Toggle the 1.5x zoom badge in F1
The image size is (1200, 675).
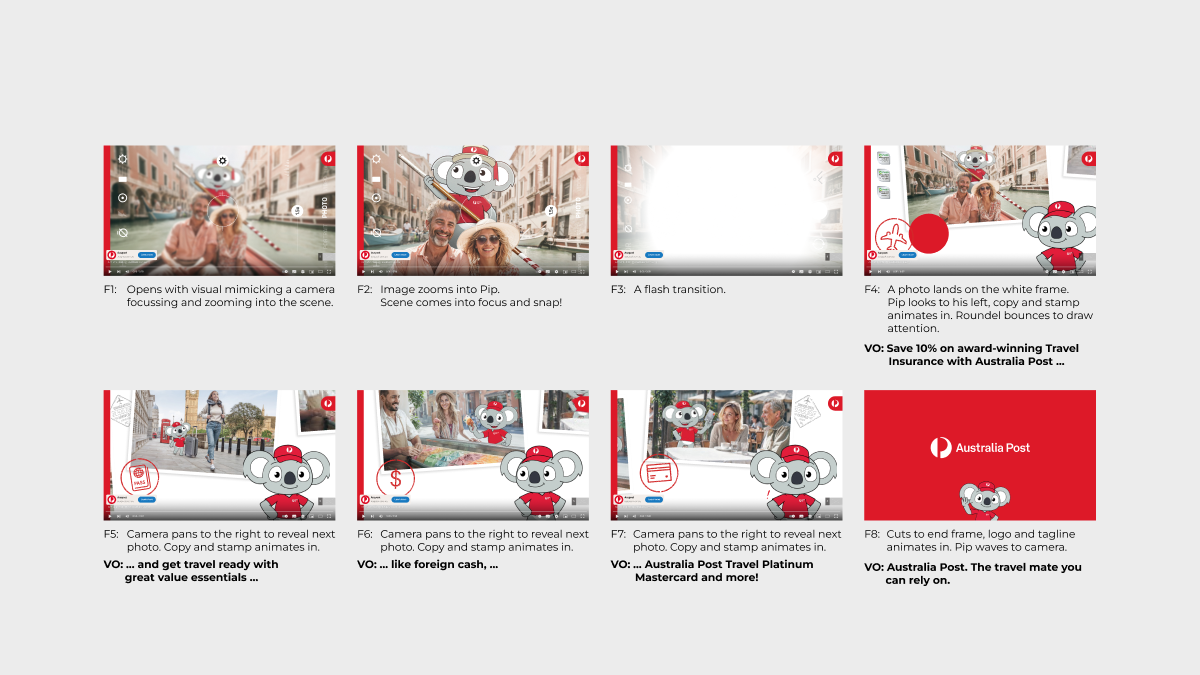297,210
